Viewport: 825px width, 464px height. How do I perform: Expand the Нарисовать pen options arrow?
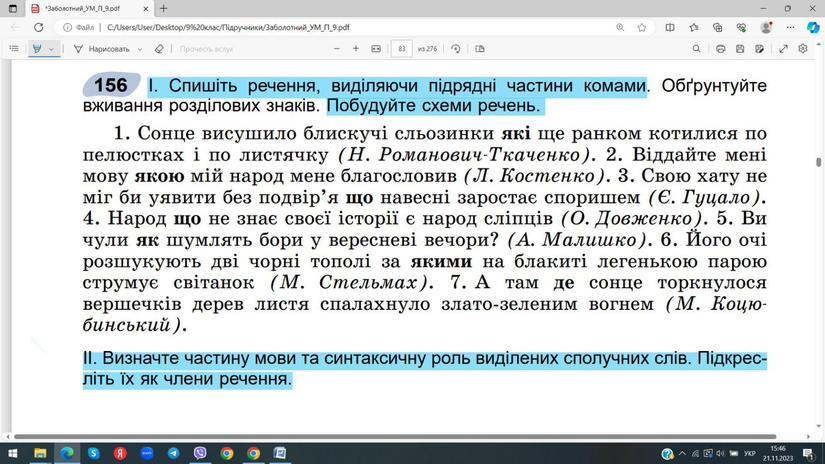[x=140, y=48]
